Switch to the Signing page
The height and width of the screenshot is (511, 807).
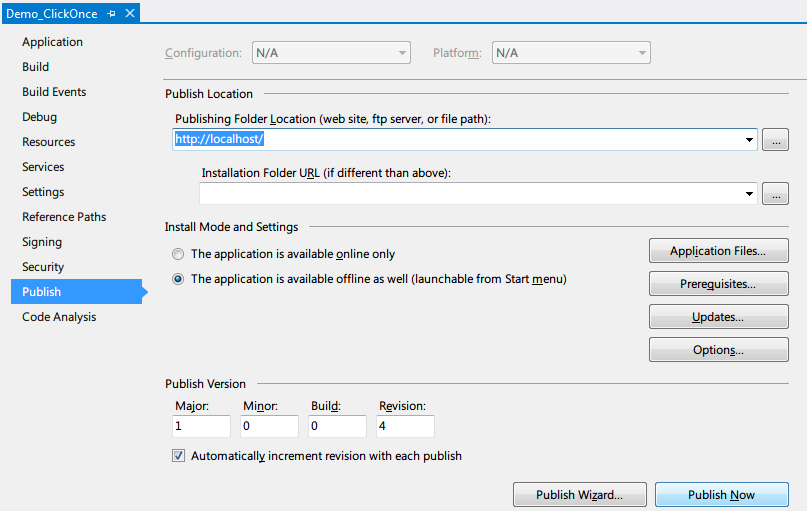point(42,242)
